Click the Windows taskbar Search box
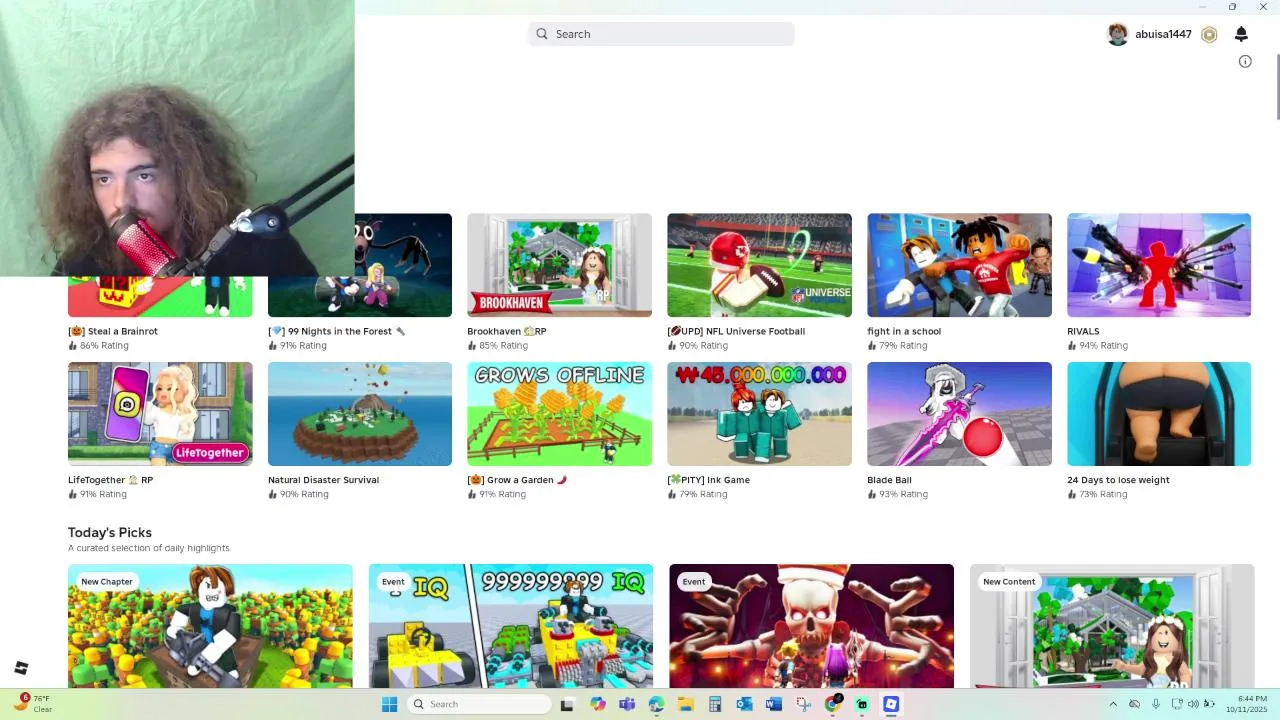This screenshot has width=1280, height=720. 480,704
